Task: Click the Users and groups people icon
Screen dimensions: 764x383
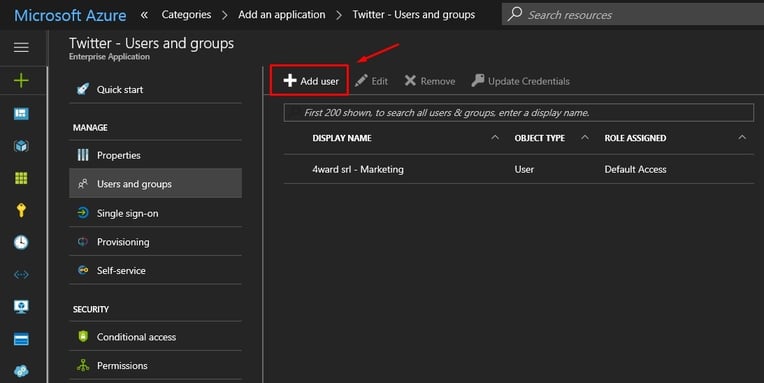Action: coord(83,184)
